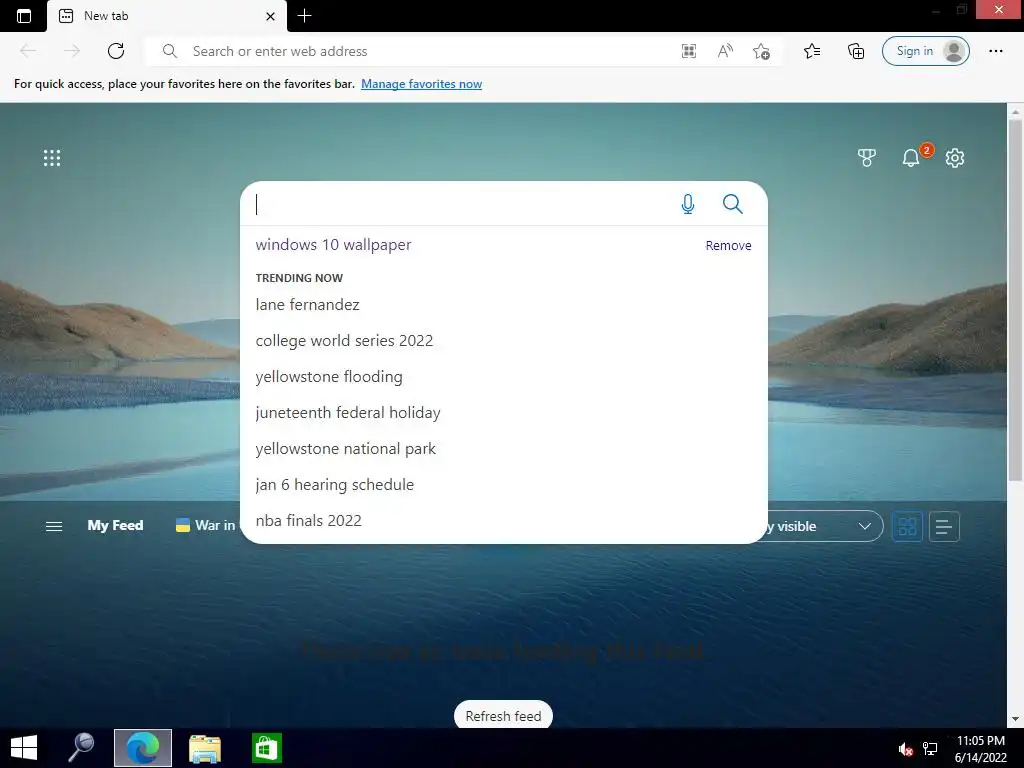Viewport: 1024px width, 768px height.
Task: Click the Sign in button
Action: pos(925,51)
